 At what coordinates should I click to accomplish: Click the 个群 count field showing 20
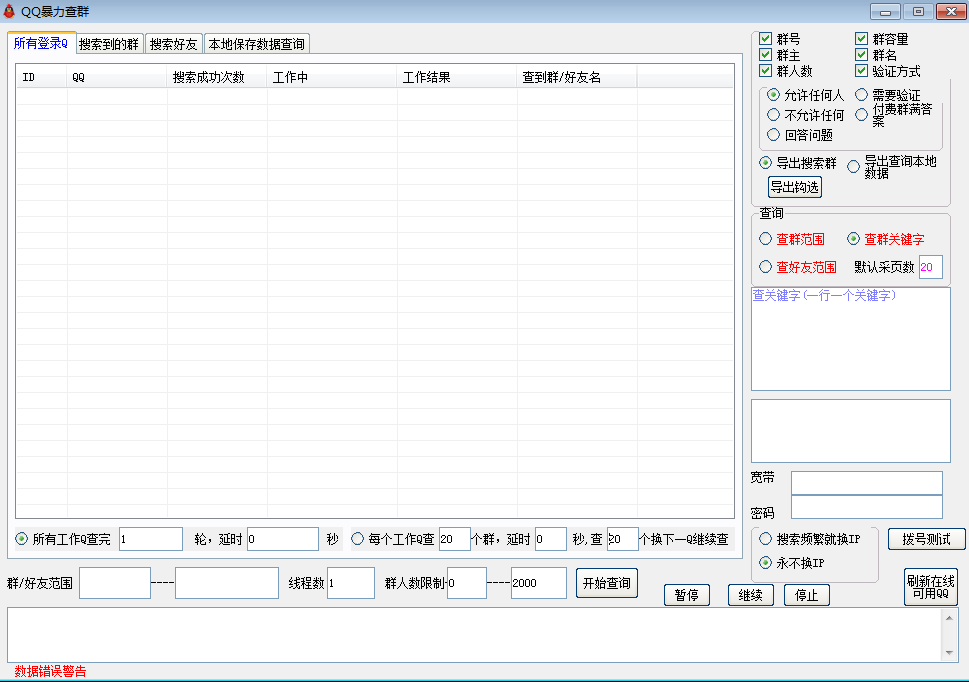click(x=455, y=539)
